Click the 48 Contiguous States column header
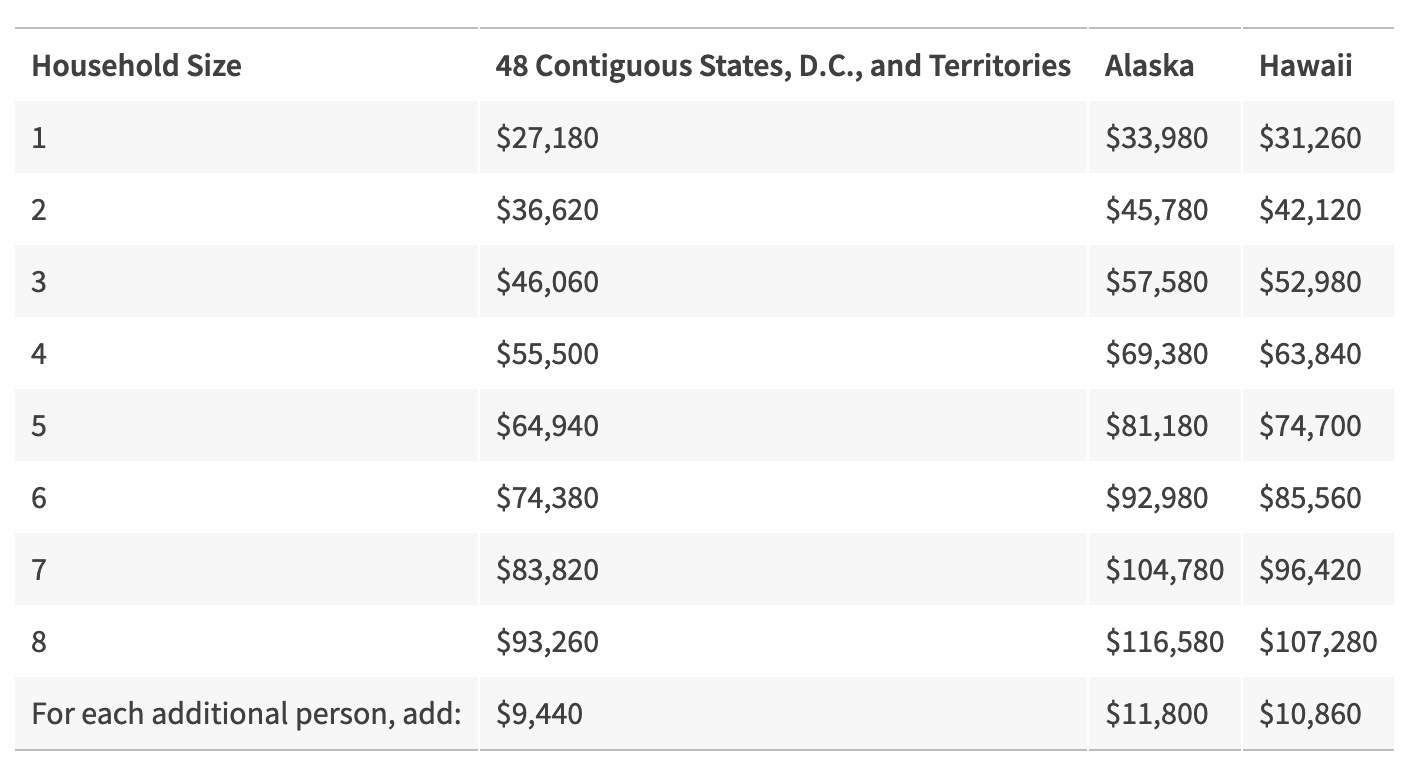 (782, 66)
